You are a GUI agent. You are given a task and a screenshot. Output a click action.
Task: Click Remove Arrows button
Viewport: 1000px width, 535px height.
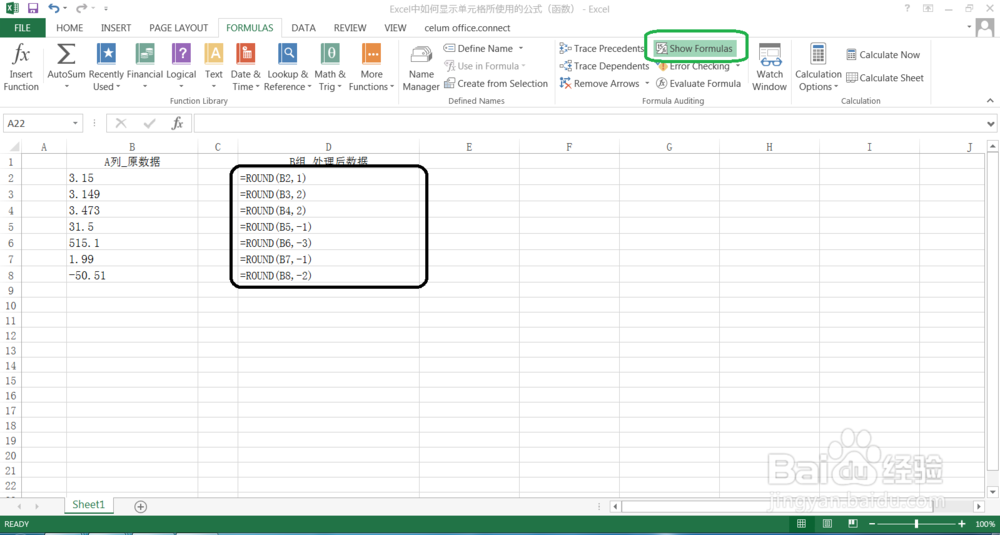pyautogui.click(x=599, y=84)
